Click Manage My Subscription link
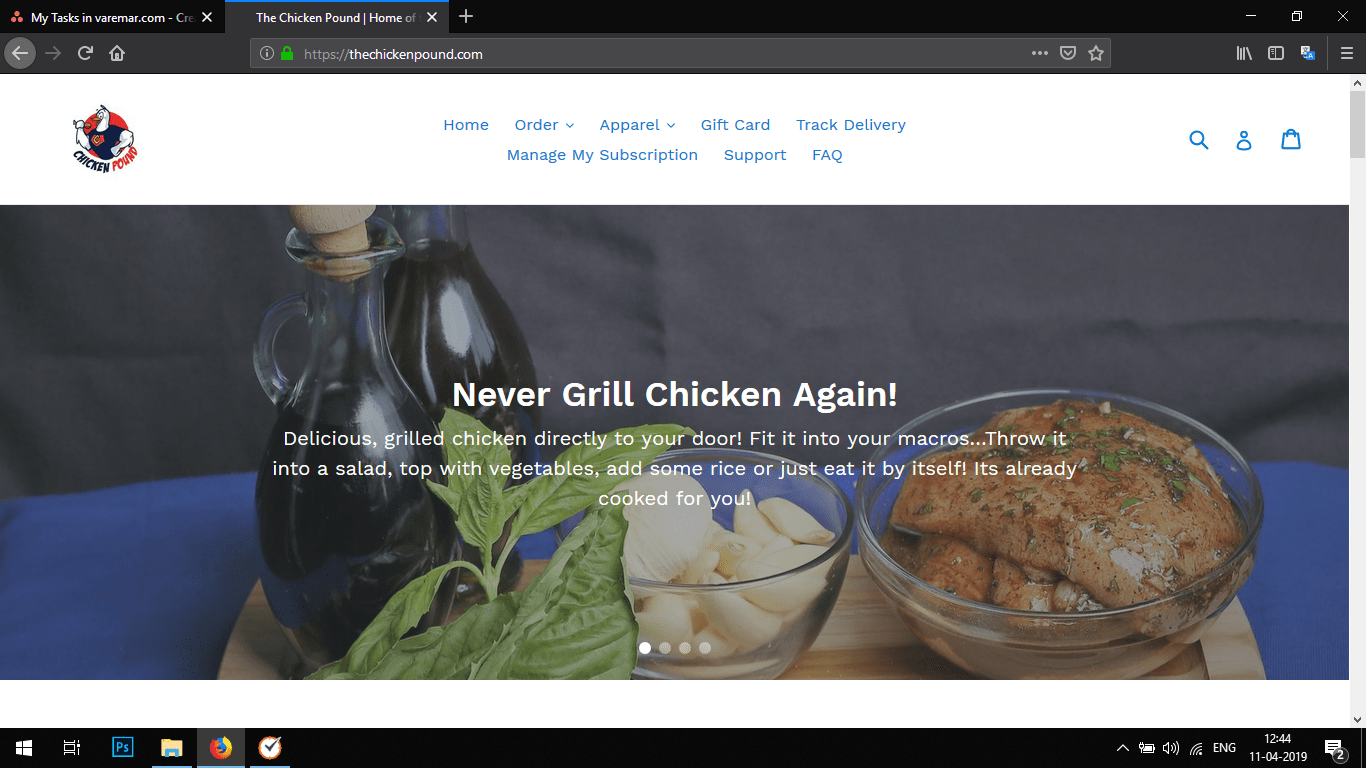This screenshot has width=1366, height=768. click(x=602, y=155)
